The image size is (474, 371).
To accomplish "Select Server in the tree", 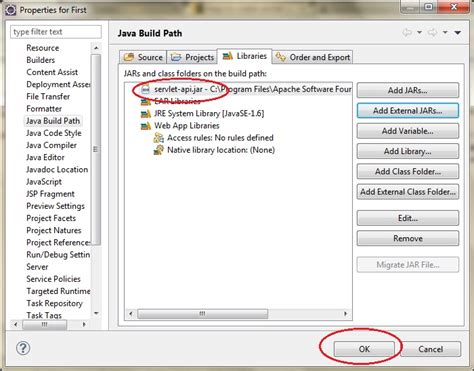I will click(37, 267).
